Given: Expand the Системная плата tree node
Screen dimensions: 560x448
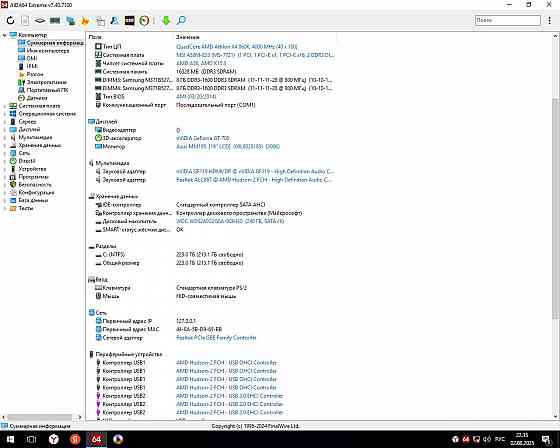Looking at the screenshot, I should click(5, 106).
